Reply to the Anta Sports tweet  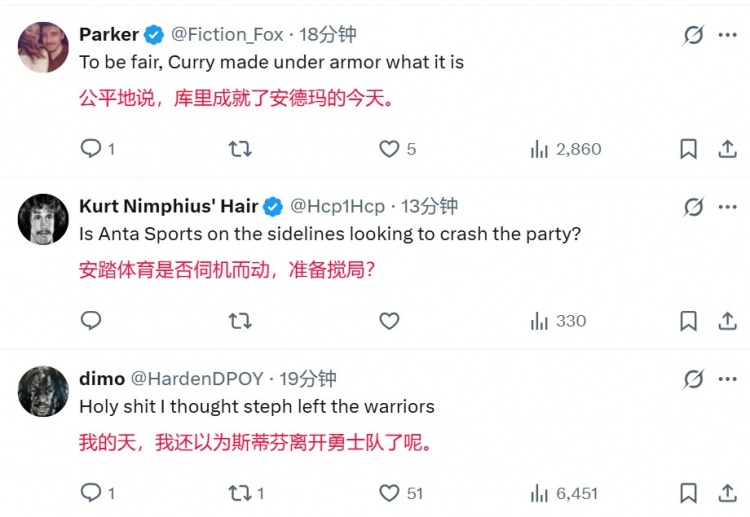click(91, 321)
